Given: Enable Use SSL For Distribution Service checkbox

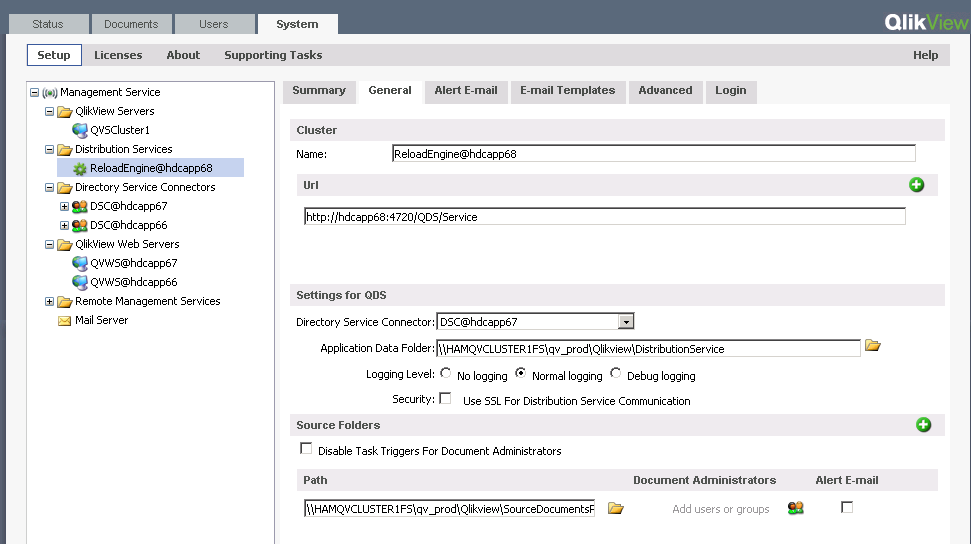Looking at the screenshot, I should pyautogui.click(x=446, y=399).
